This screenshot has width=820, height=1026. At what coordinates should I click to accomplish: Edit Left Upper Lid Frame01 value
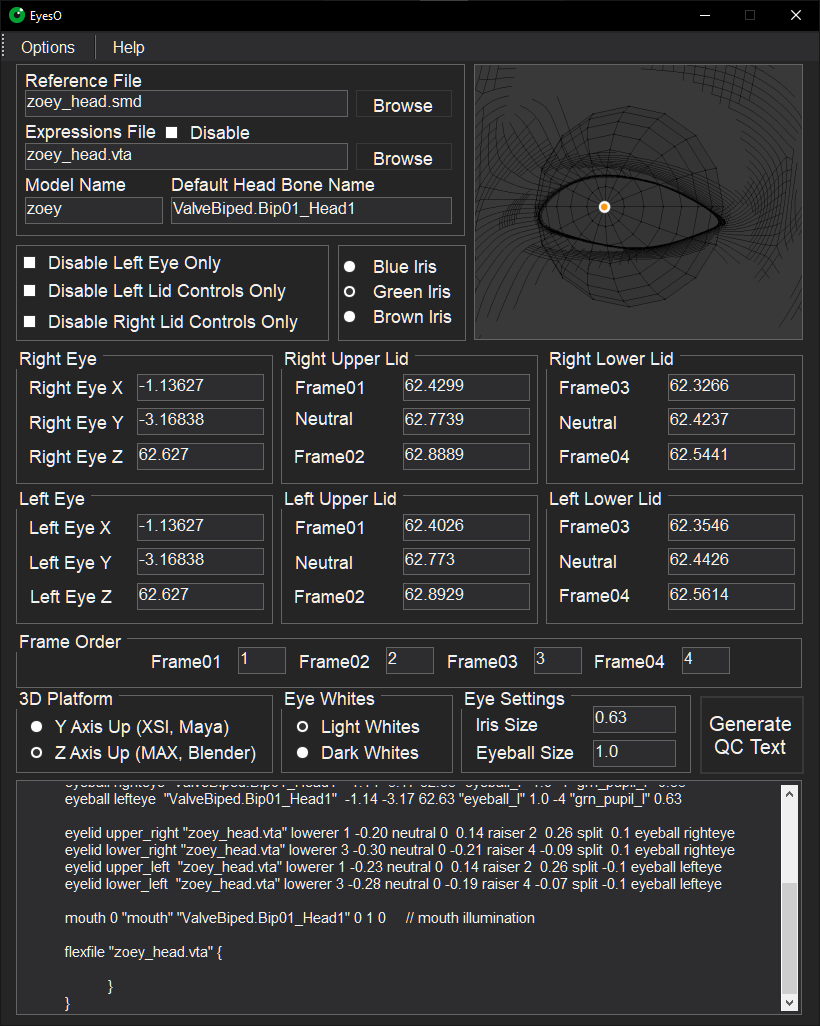click(466, 527)
